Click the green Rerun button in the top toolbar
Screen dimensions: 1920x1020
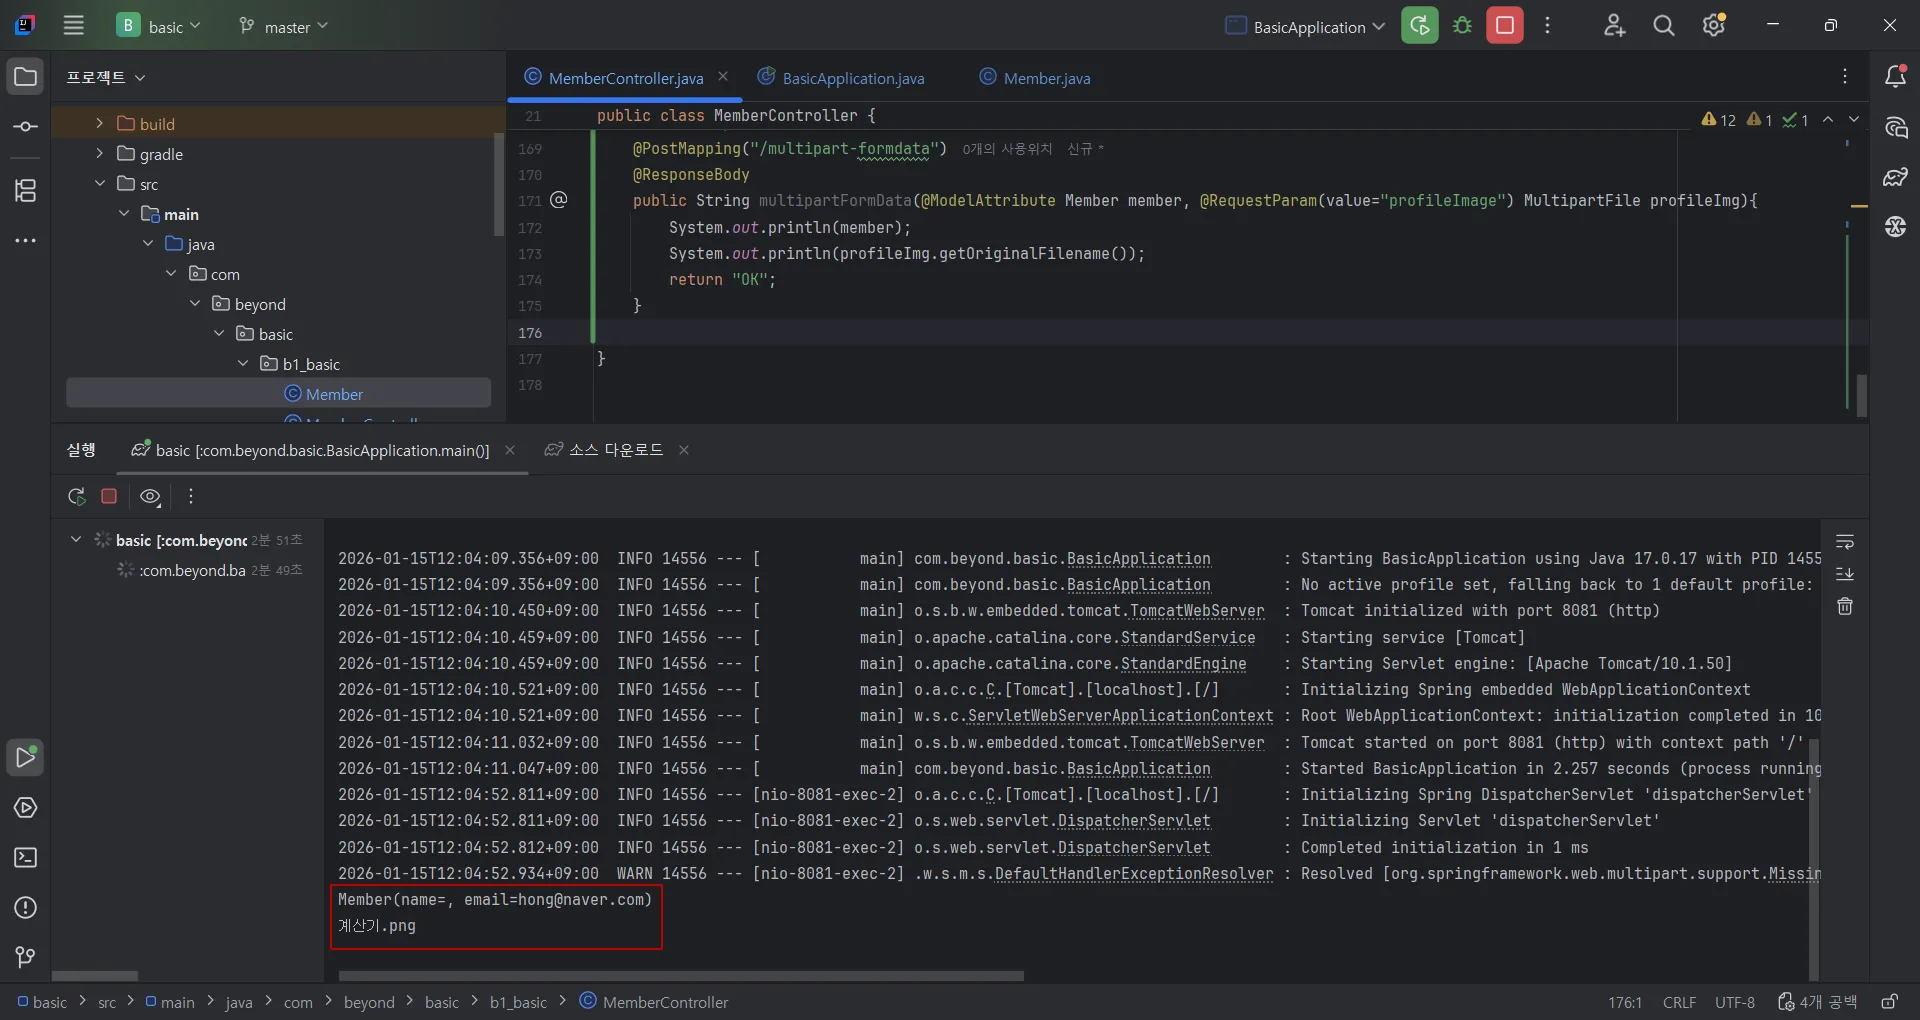(x=1419, y=26)
